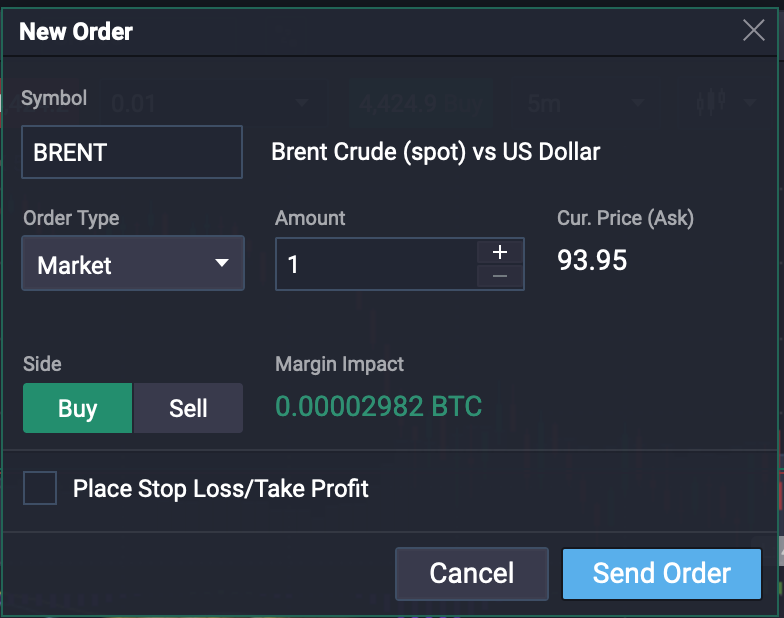Submit with the Send Order button

[661, 573]
